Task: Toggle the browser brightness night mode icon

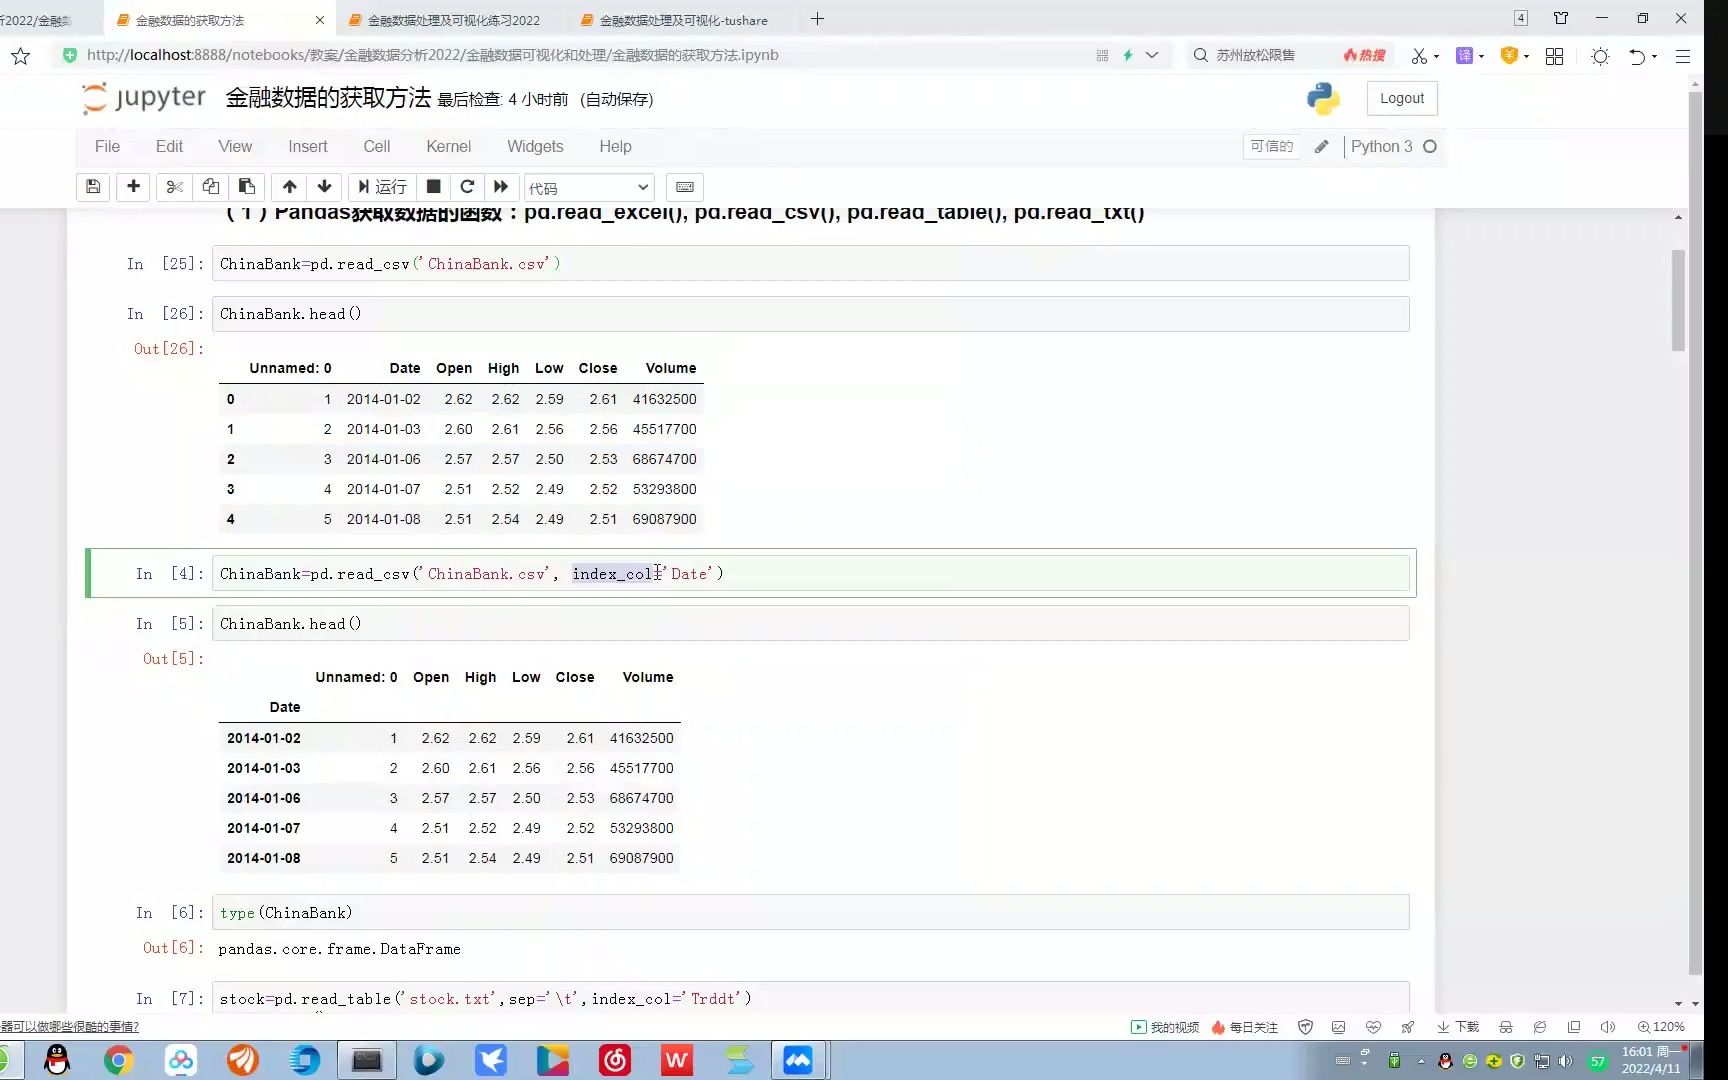Action: click(x=1600, y=56)
